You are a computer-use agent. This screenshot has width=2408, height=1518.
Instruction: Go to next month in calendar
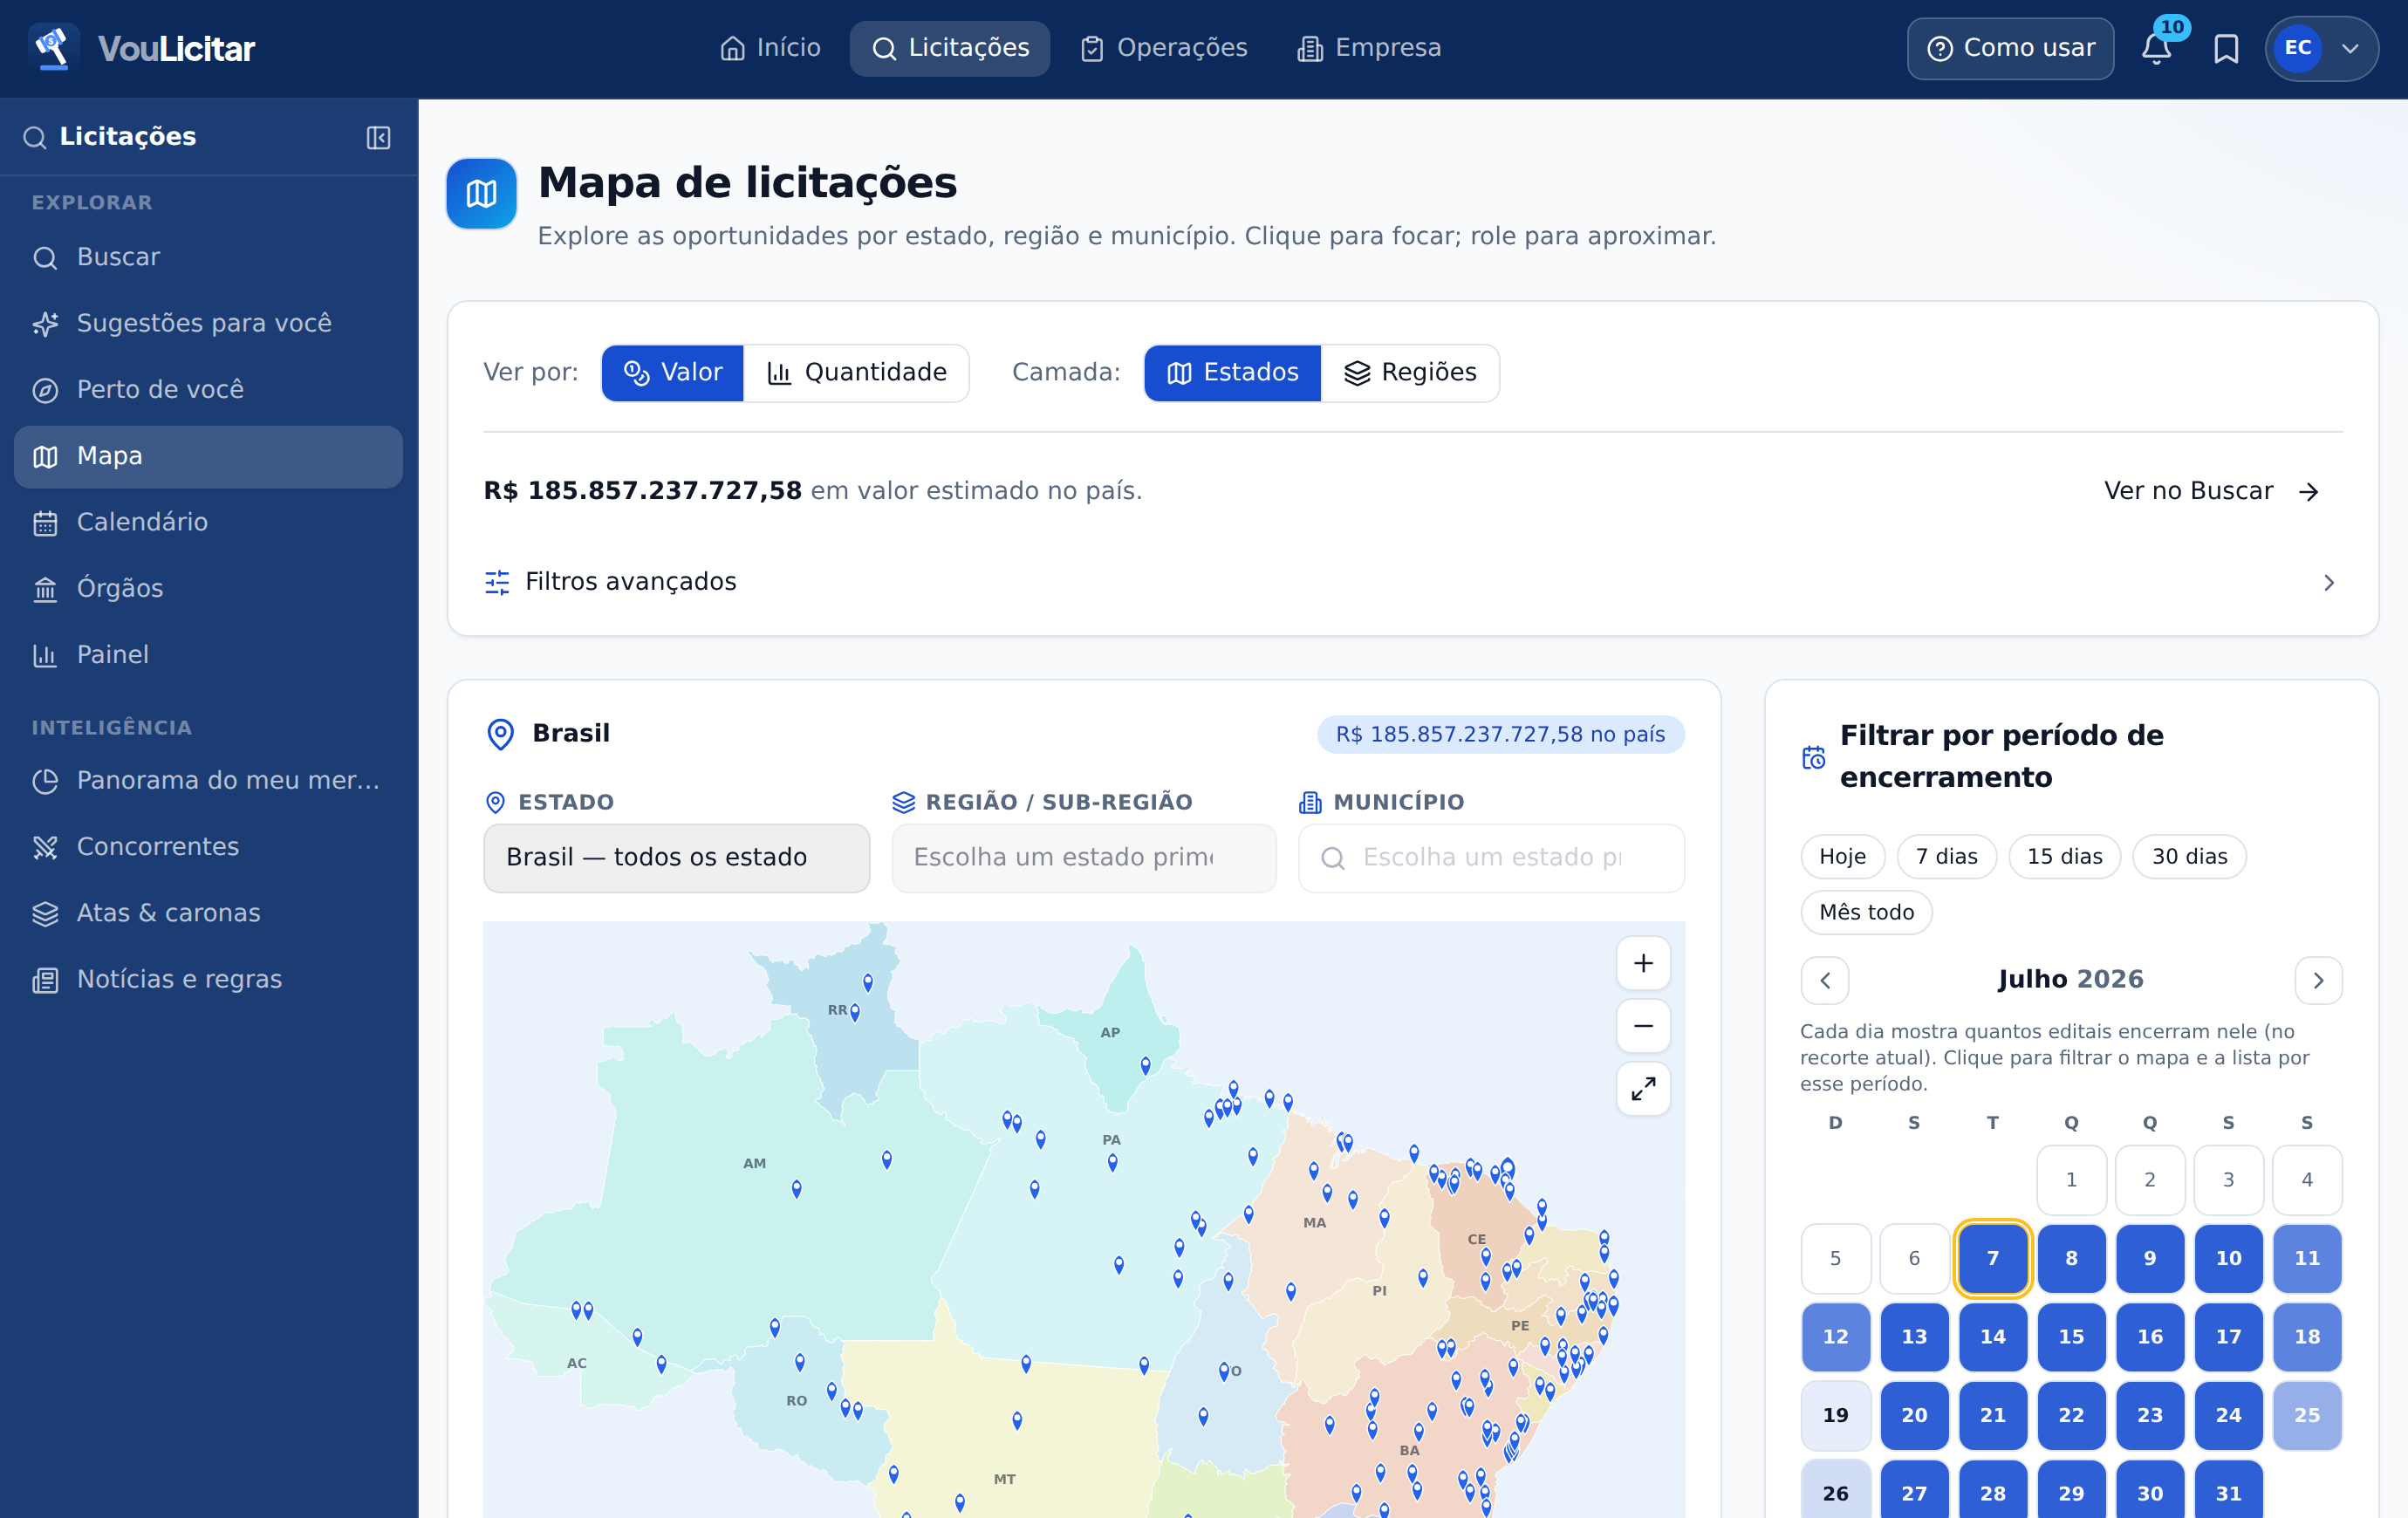point(2318,980)
